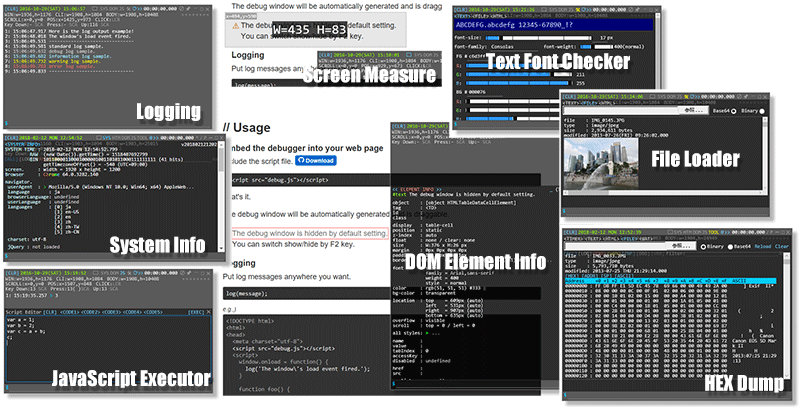Click CLR in the HEX Dump window header
Viewport: 800px width, 409px height.
pyautogui.click(x=570, y=232)
